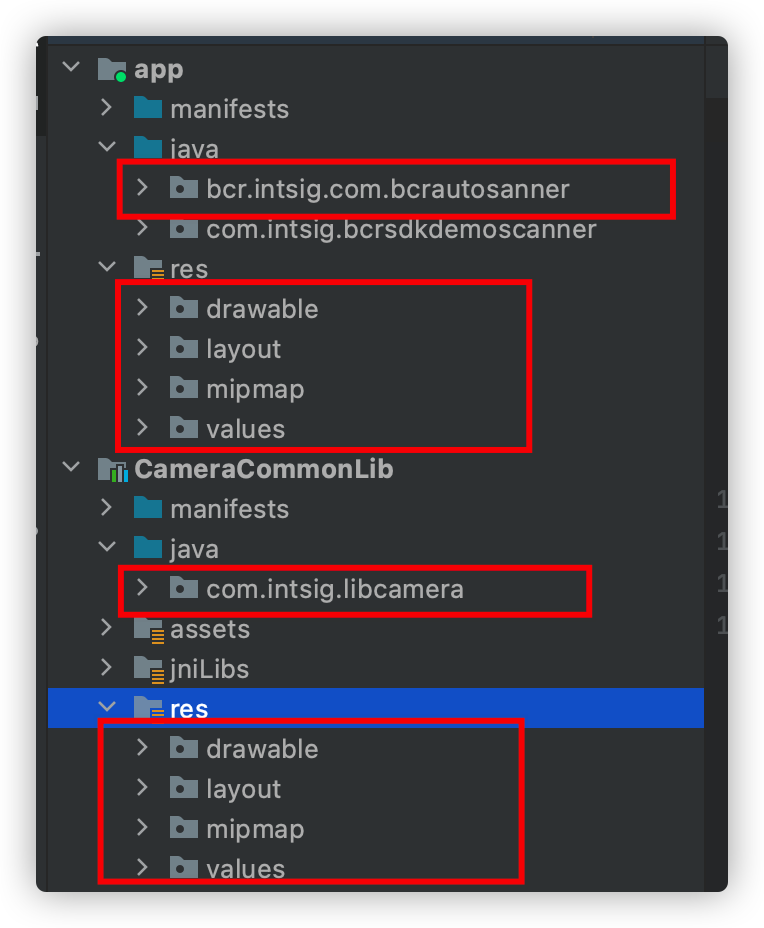Screen dimensions: 764x928
Task: Collapse the CameraCommonLib module node
Action: (x=71, y=466)
